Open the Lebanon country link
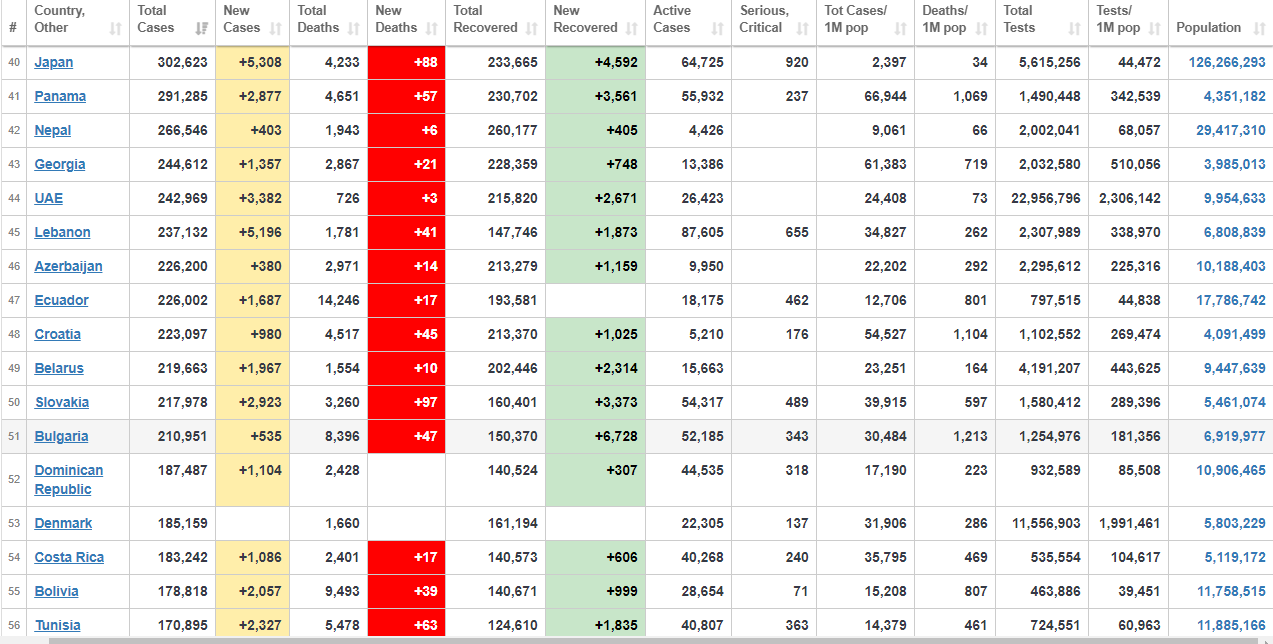The image size is (1273, 644). point(62,232)
